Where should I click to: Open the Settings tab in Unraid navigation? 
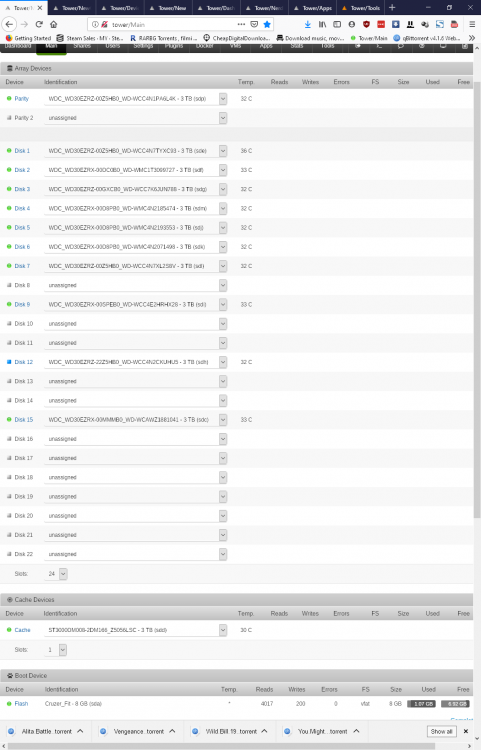[x=143, y=46]
